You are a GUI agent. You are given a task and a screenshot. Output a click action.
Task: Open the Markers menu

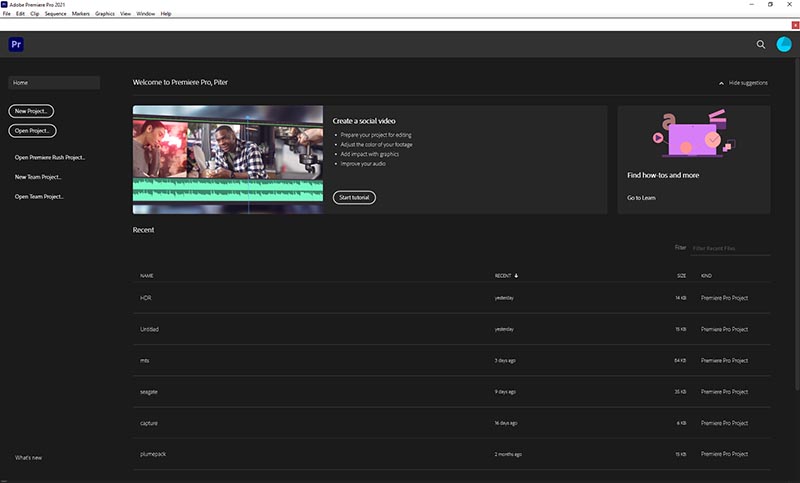[x=81, y=14]
